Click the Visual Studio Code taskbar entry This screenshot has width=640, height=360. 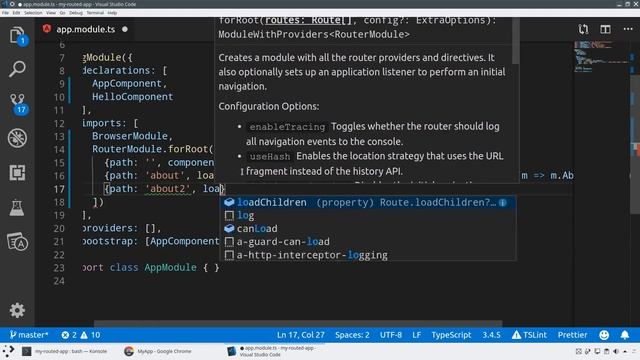(273, 351)
